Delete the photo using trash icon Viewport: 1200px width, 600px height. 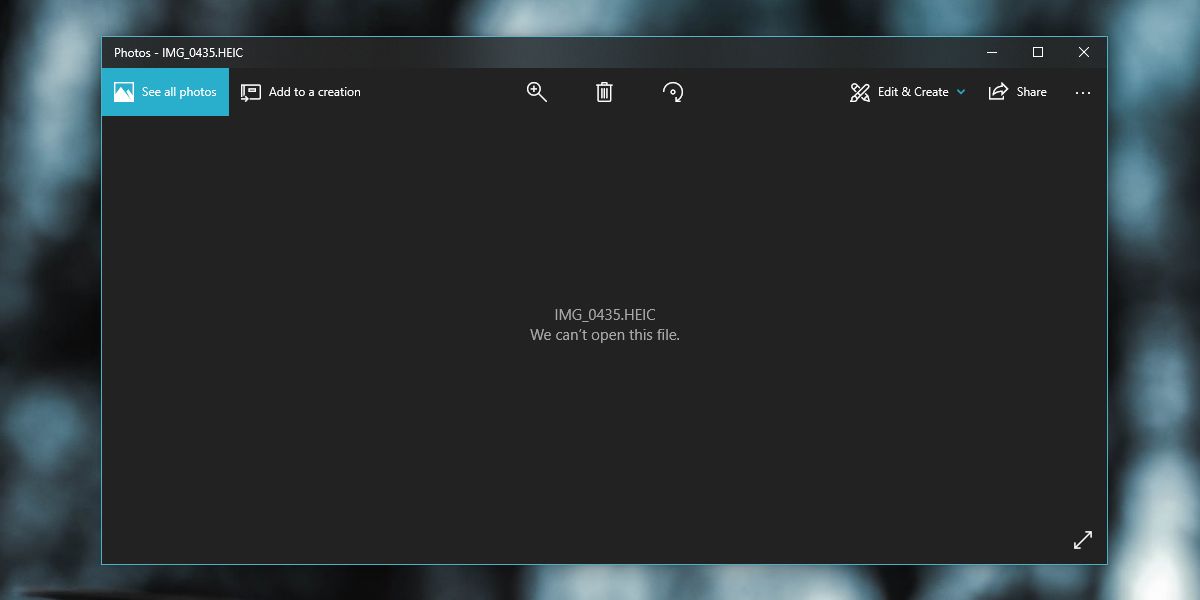pos(604,92)
